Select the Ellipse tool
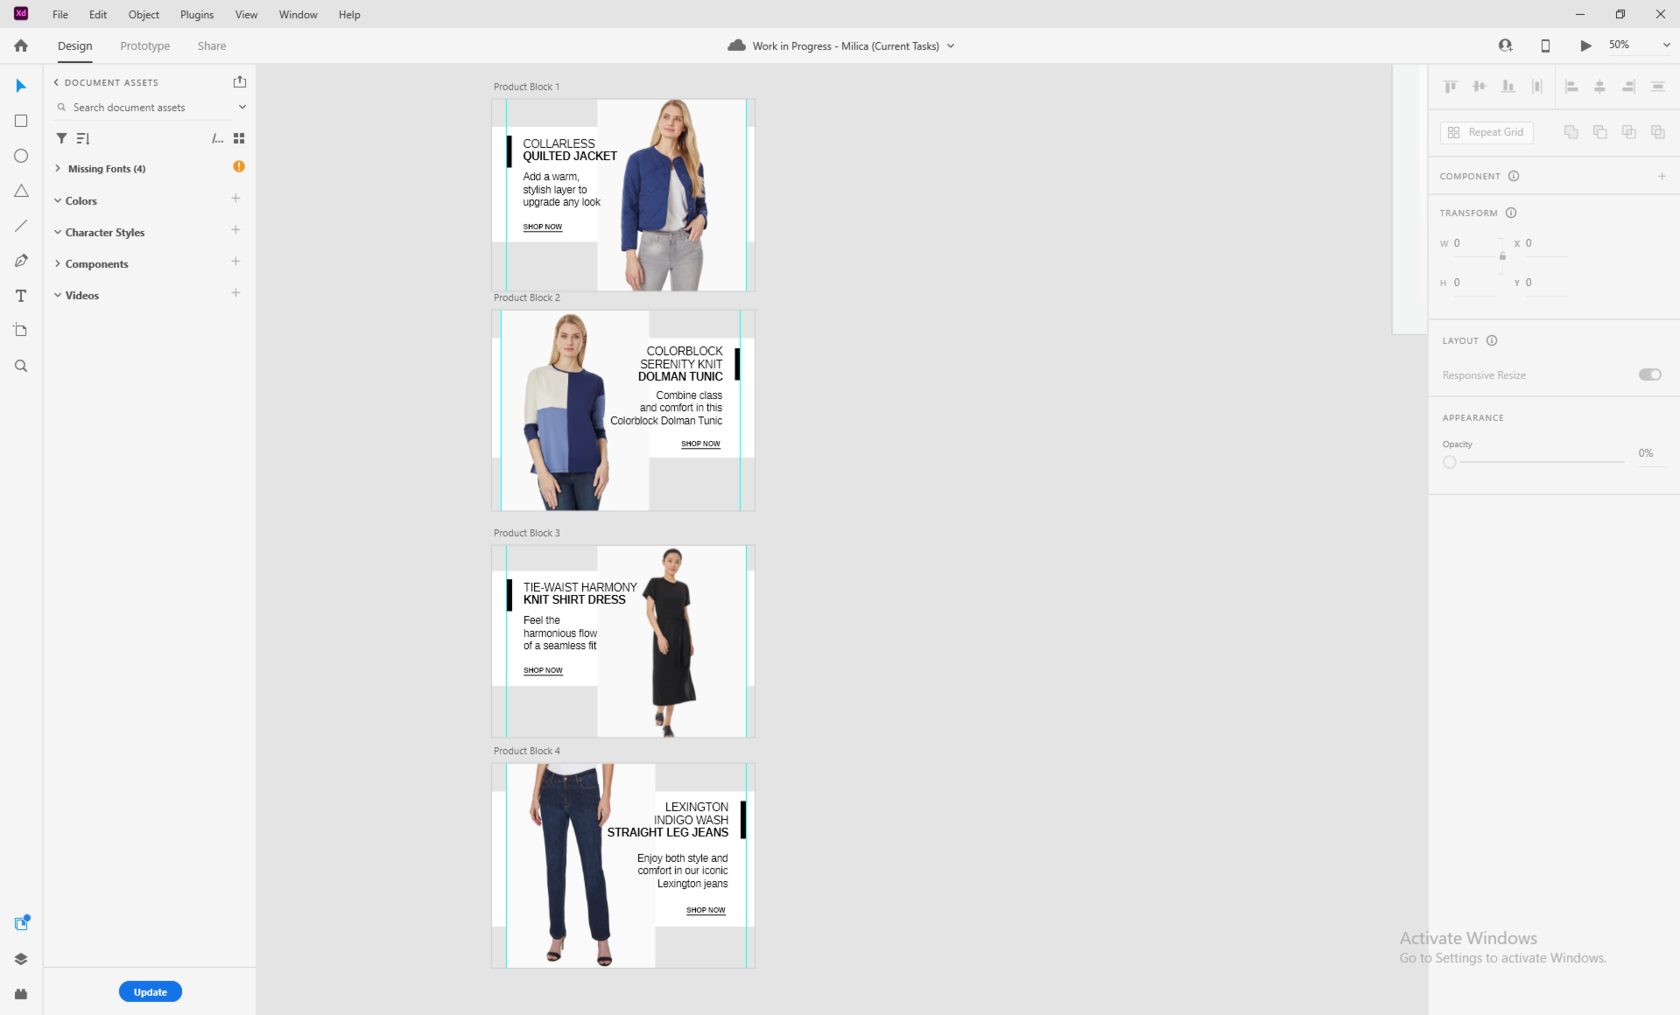This screenshot has height=1015, width=1680. 20,155
